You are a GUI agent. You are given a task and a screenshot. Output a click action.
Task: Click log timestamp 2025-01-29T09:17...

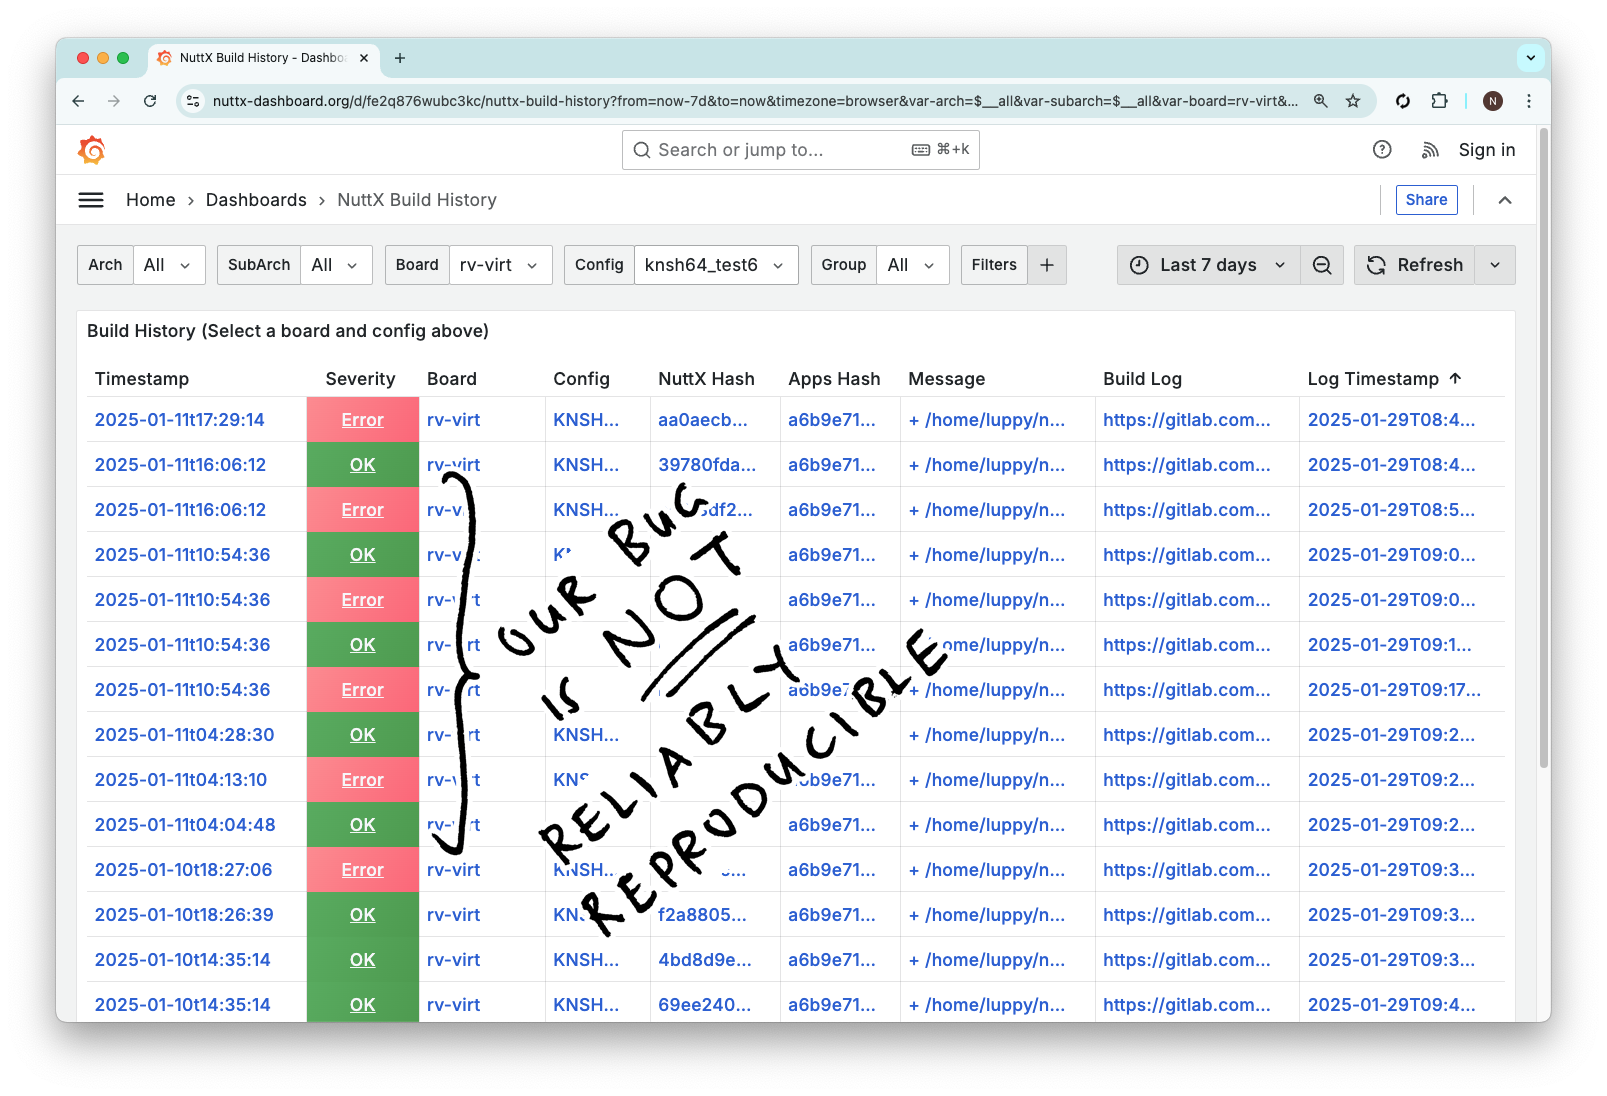click(x=1394, y=690)
